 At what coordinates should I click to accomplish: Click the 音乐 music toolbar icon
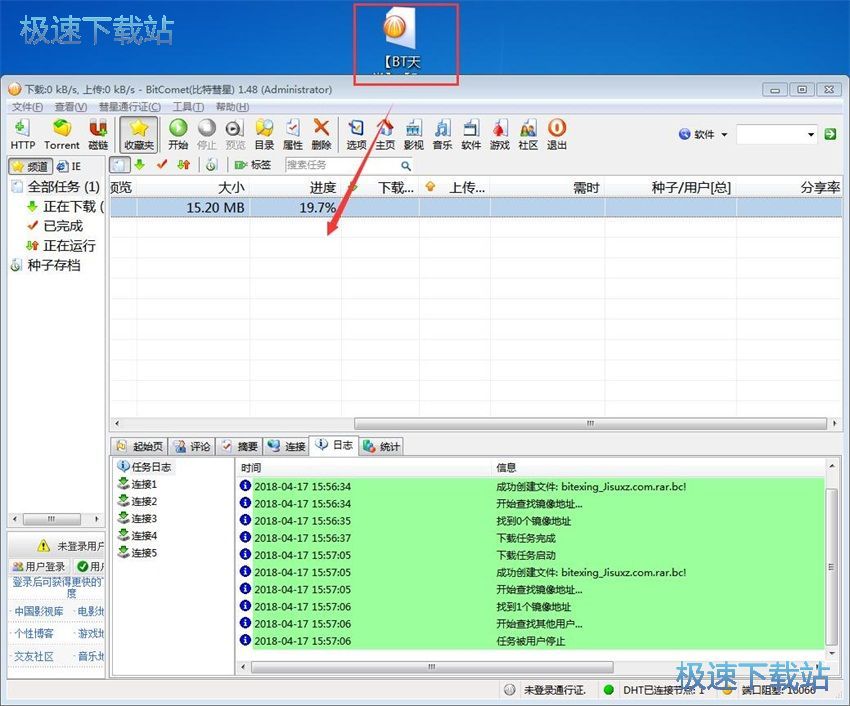pos(442,134)
